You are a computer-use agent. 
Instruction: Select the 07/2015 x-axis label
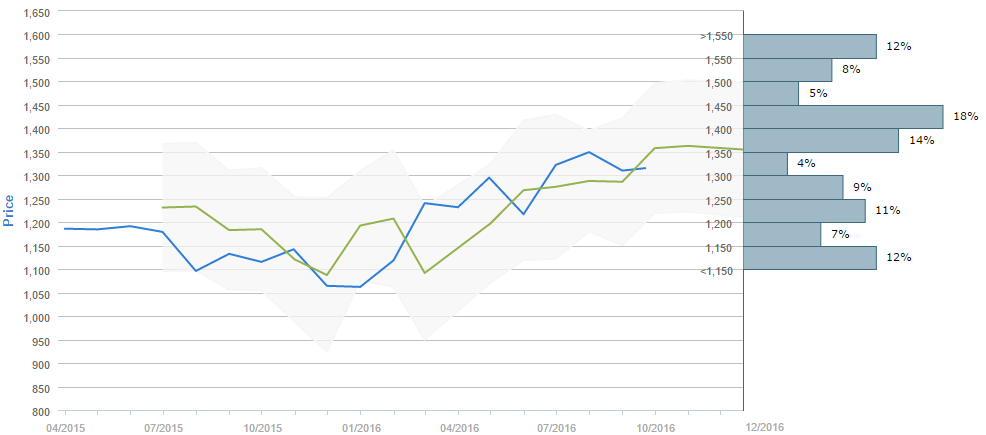(162, 427)
